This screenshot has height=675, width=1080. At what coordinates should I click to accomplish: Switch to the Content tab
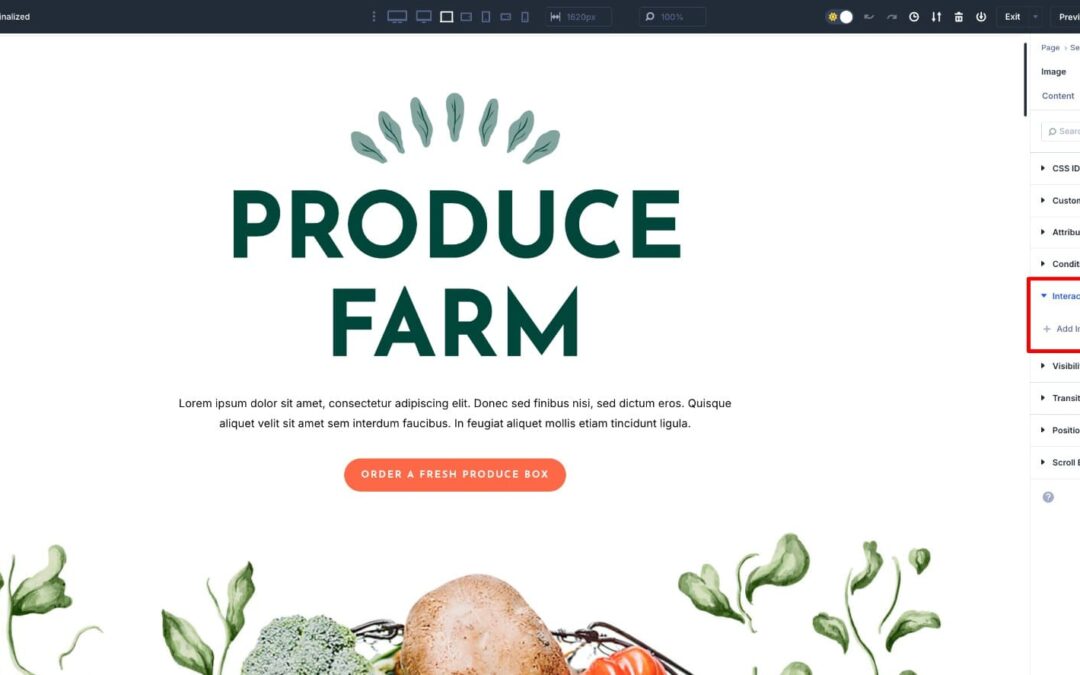click(x=1057, y=96)
